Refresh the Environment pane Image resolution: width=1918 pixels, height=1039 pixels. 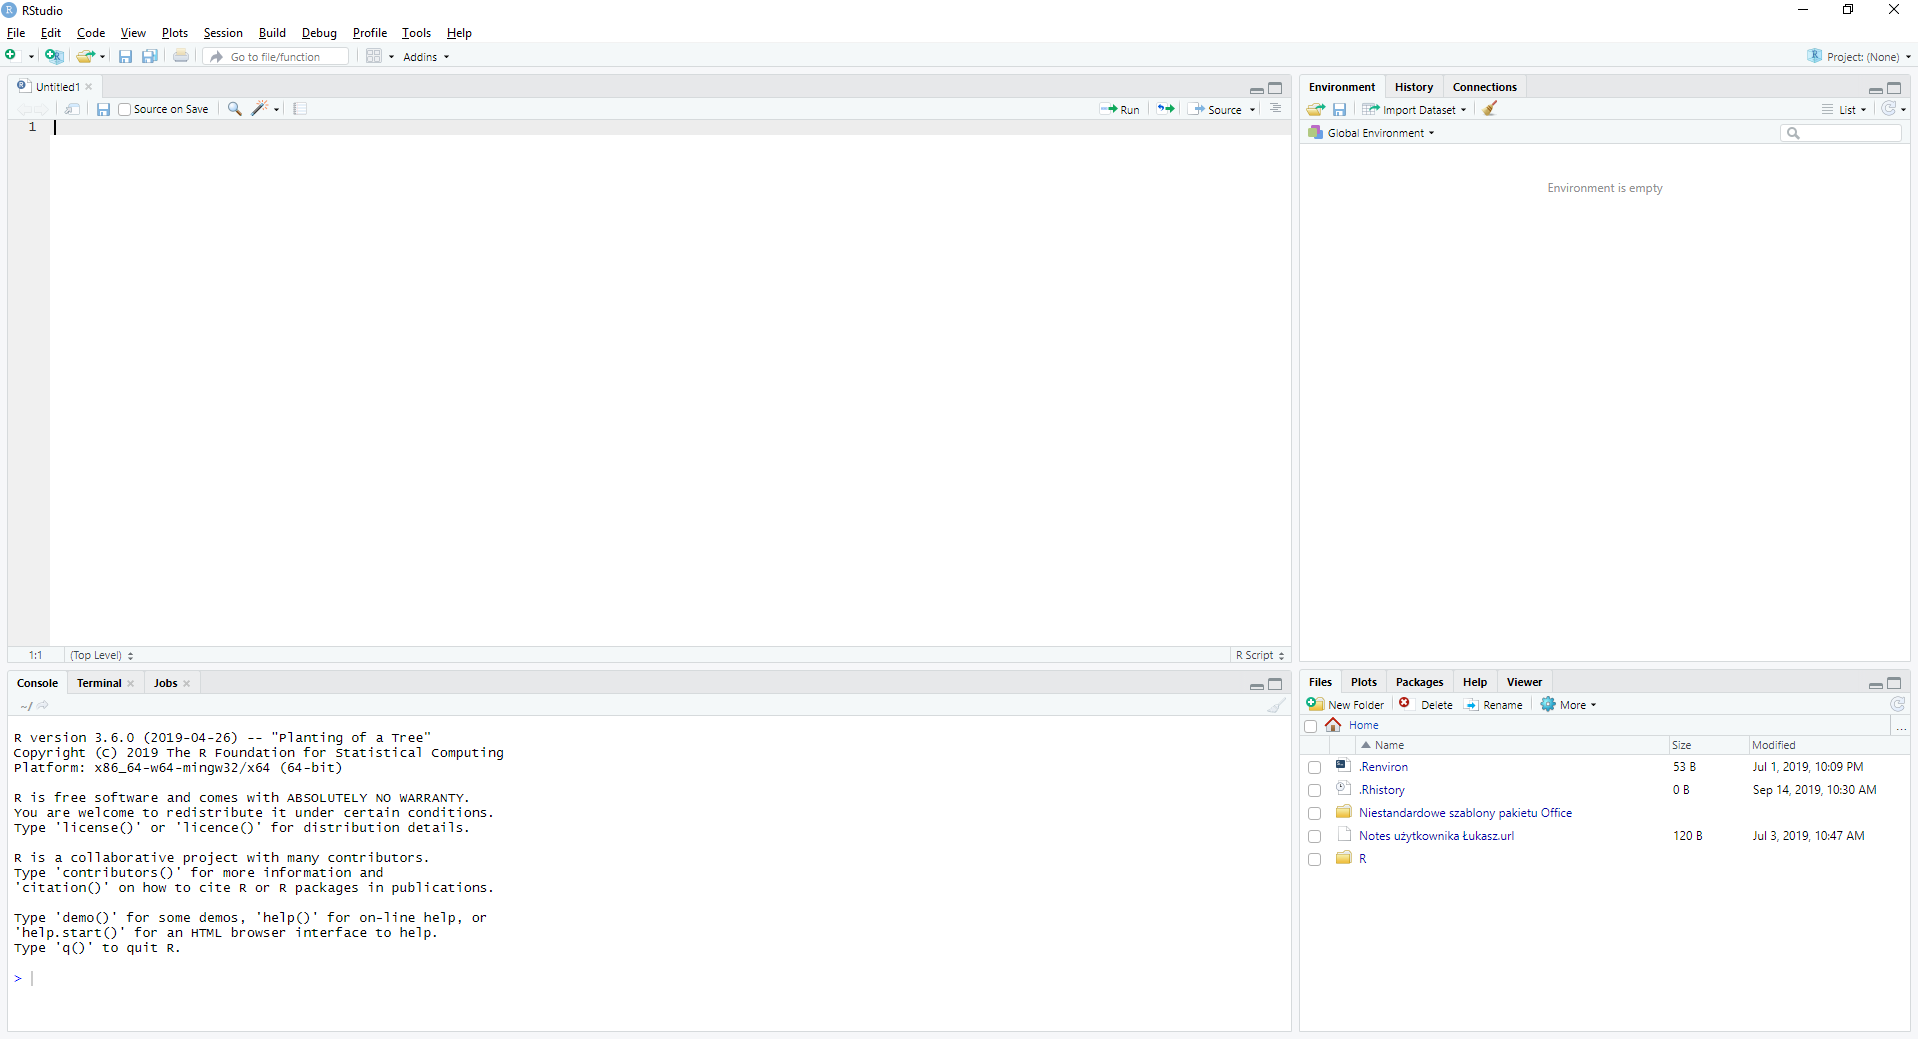1888,109
